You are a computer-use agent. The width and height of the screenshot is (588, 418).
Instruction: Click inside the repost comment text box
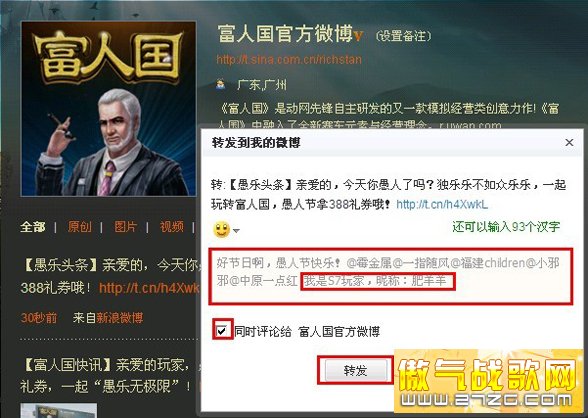tap(391, 276)
